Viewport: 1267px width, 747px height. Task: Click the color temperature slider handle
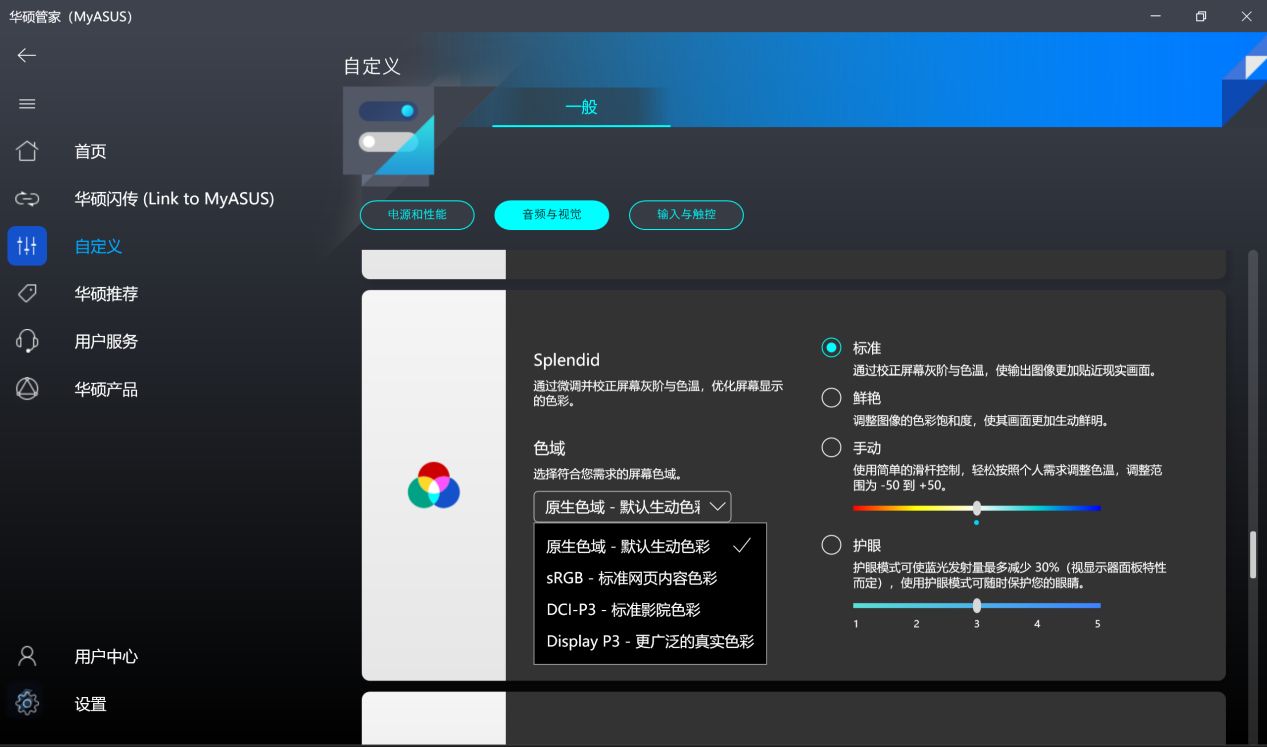[976, 508]
